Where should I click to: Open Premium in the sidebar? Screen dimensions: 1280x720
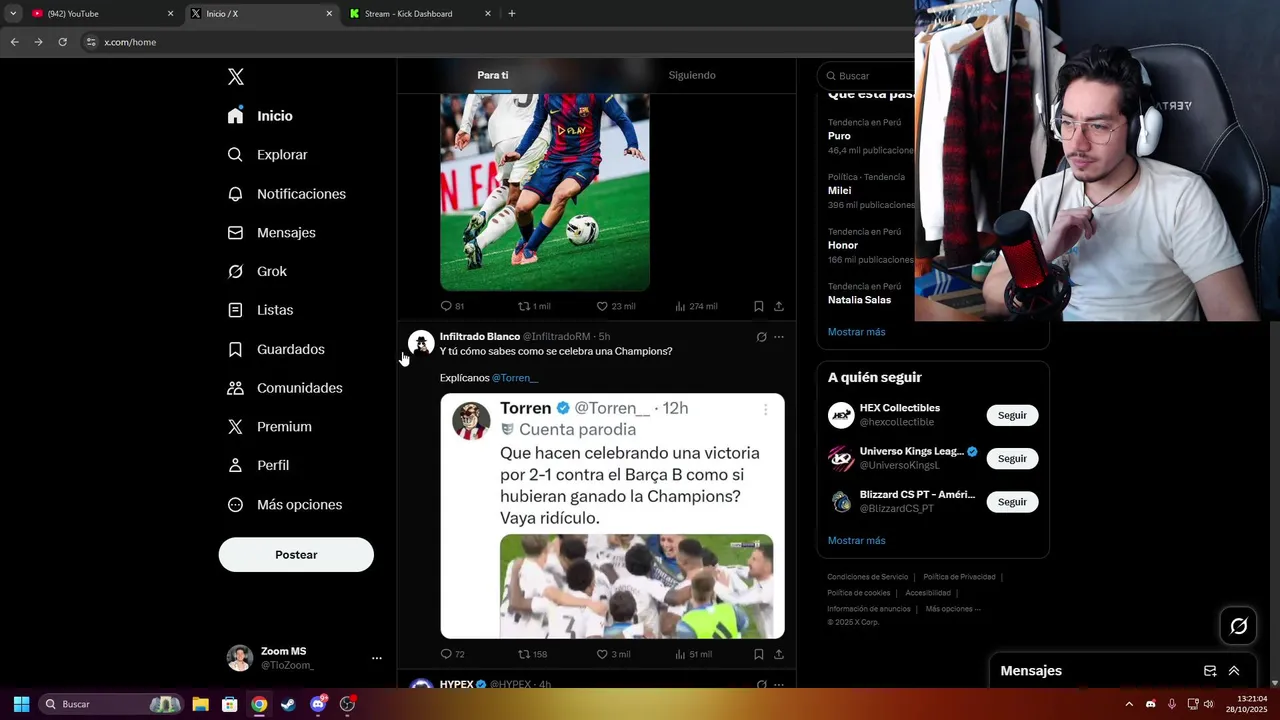coord(269,427)
